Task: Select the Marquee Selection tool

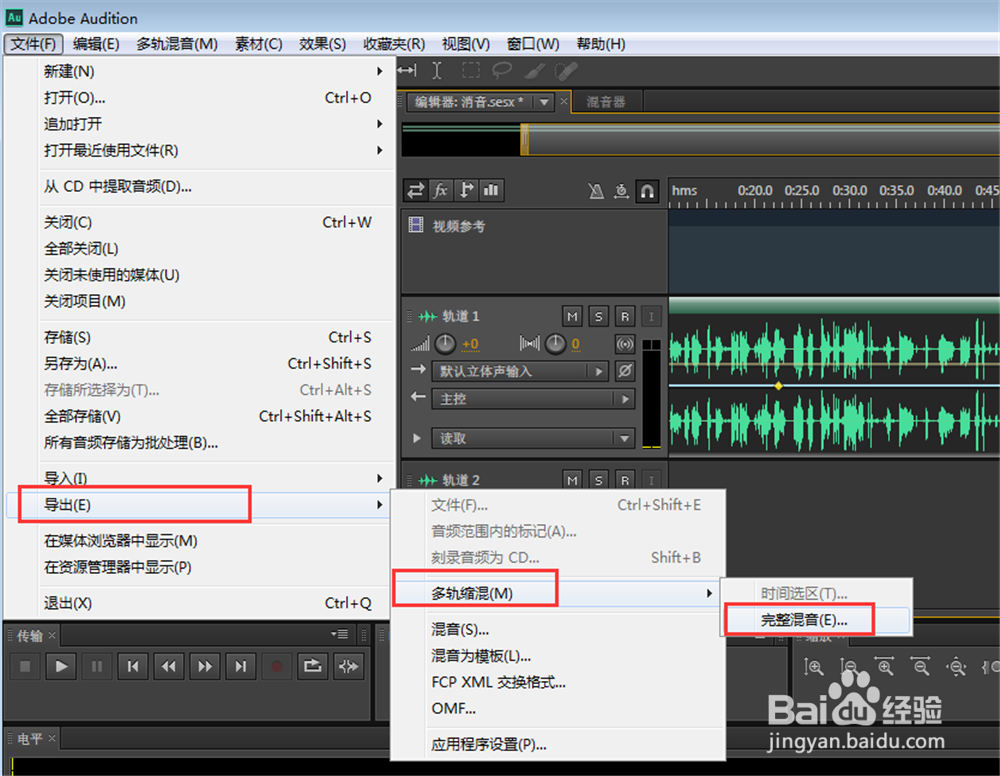Action: click(471, 70)
